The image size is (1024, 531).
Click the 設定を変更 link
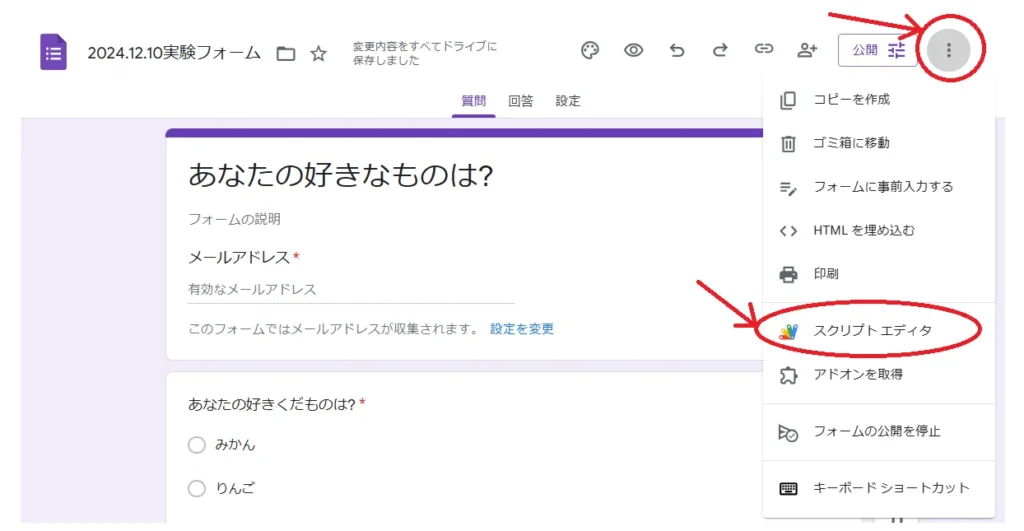[521, 329]
